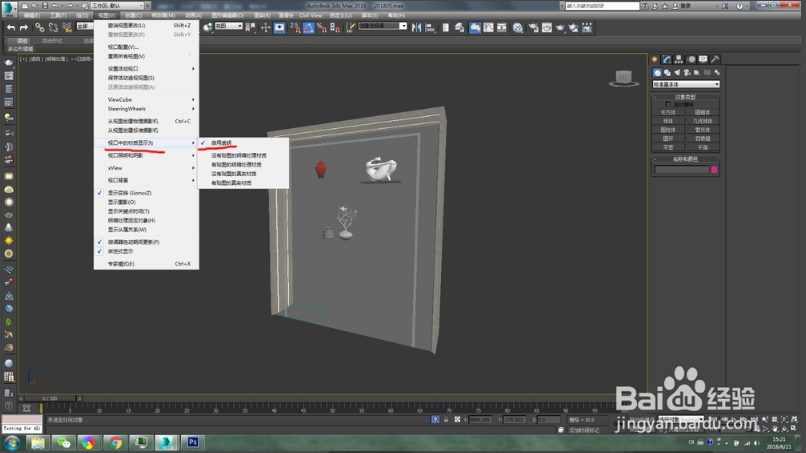Click the 长方体 box primitive button
The image size is (806, 453).
pos(669,112)
